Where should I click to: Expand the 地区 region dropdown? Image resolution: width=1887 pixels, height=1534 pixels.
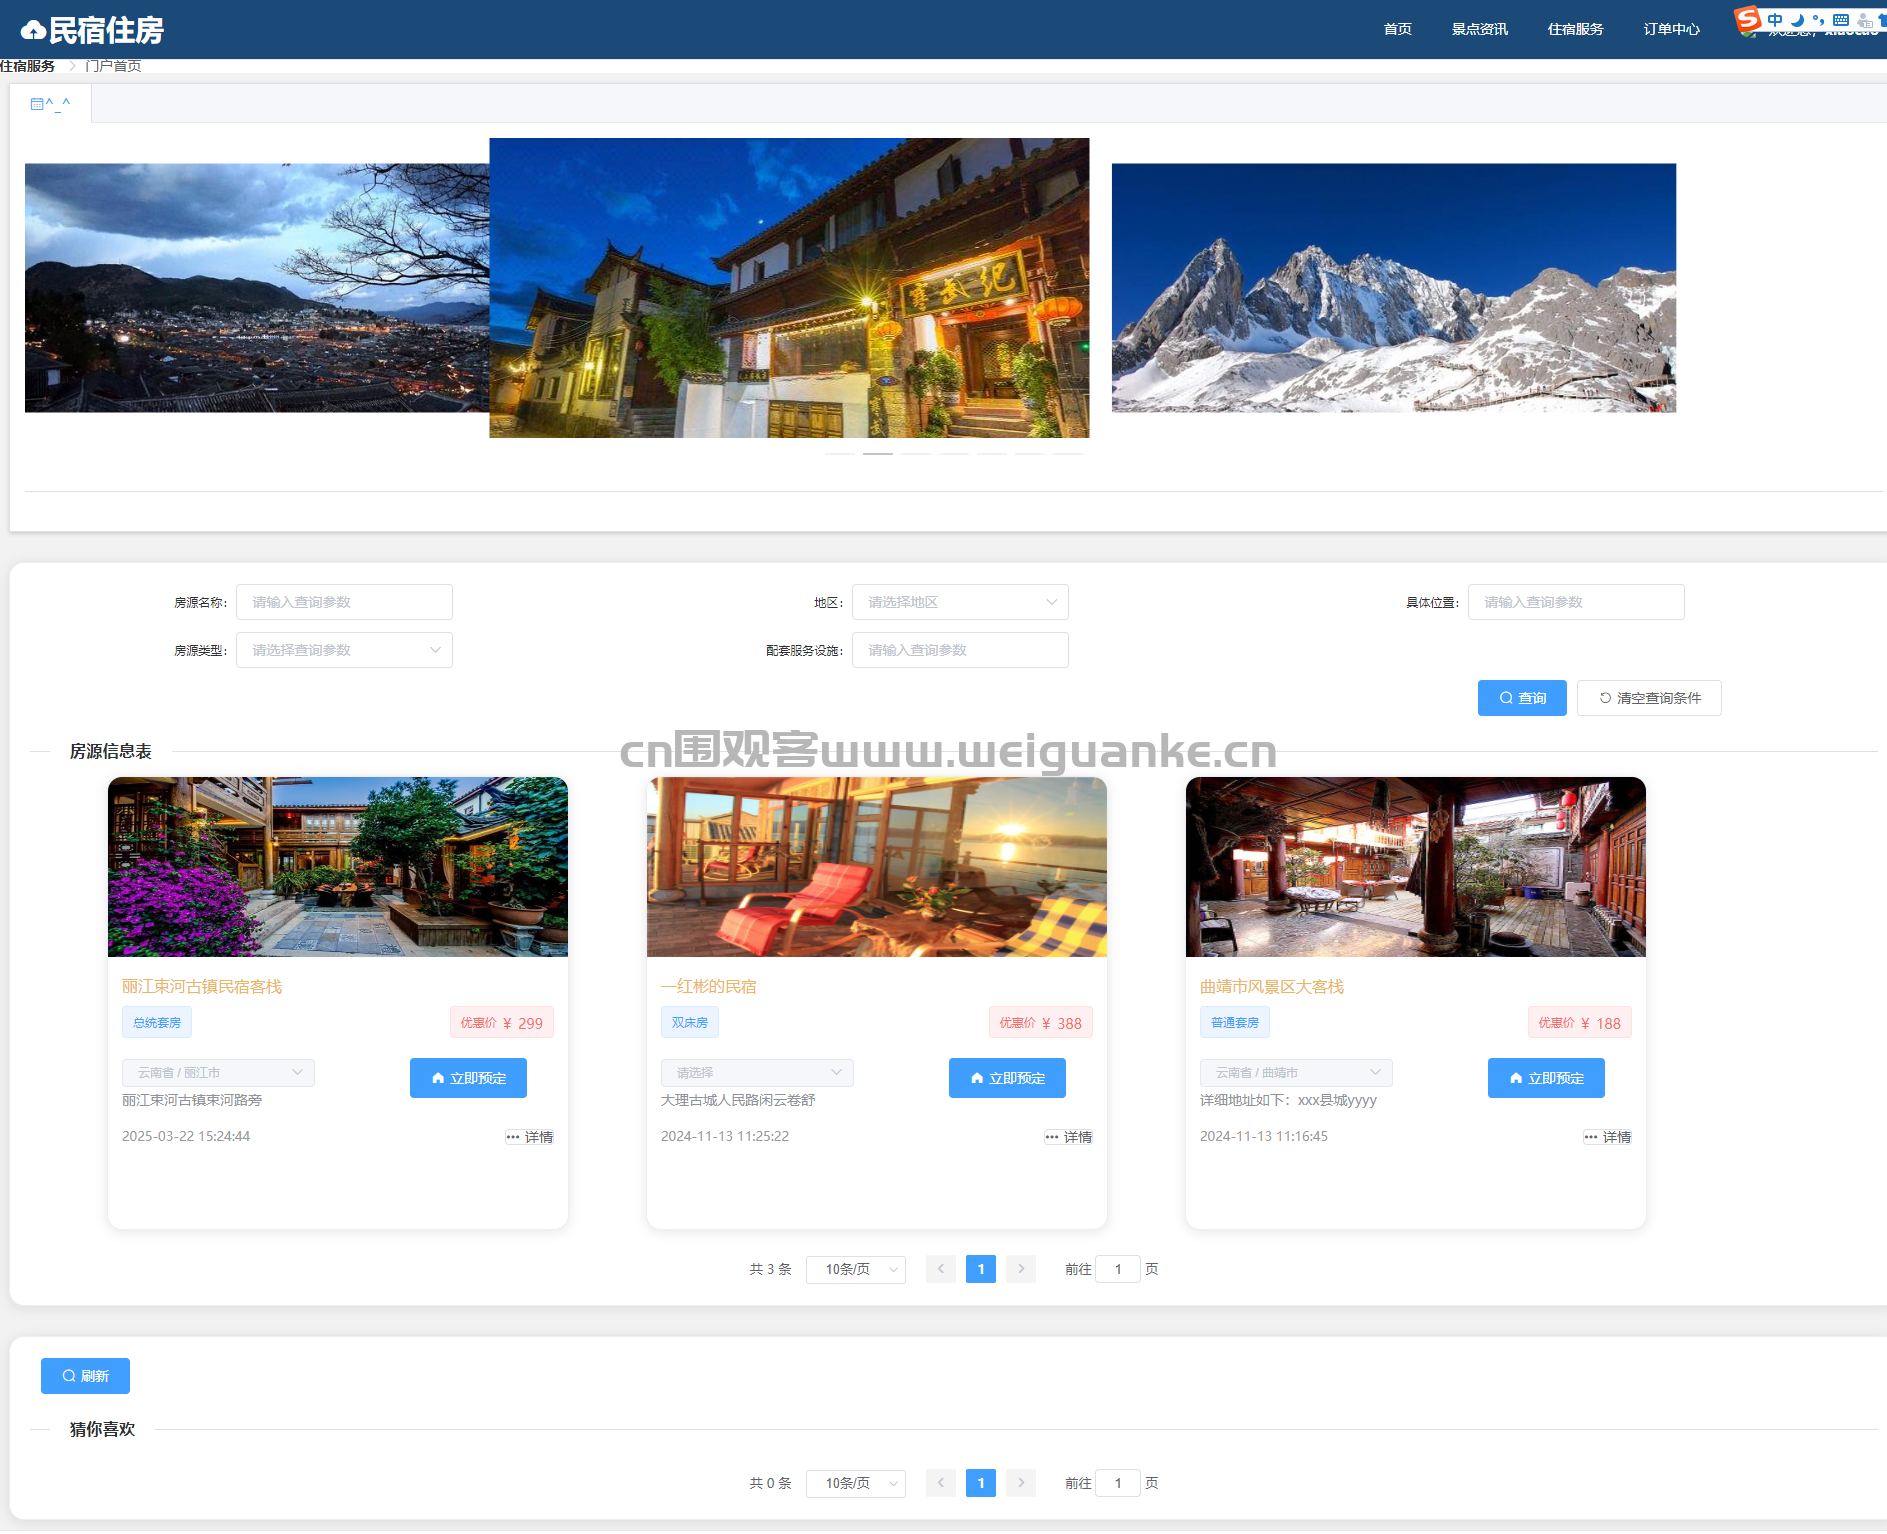[960, 602]
